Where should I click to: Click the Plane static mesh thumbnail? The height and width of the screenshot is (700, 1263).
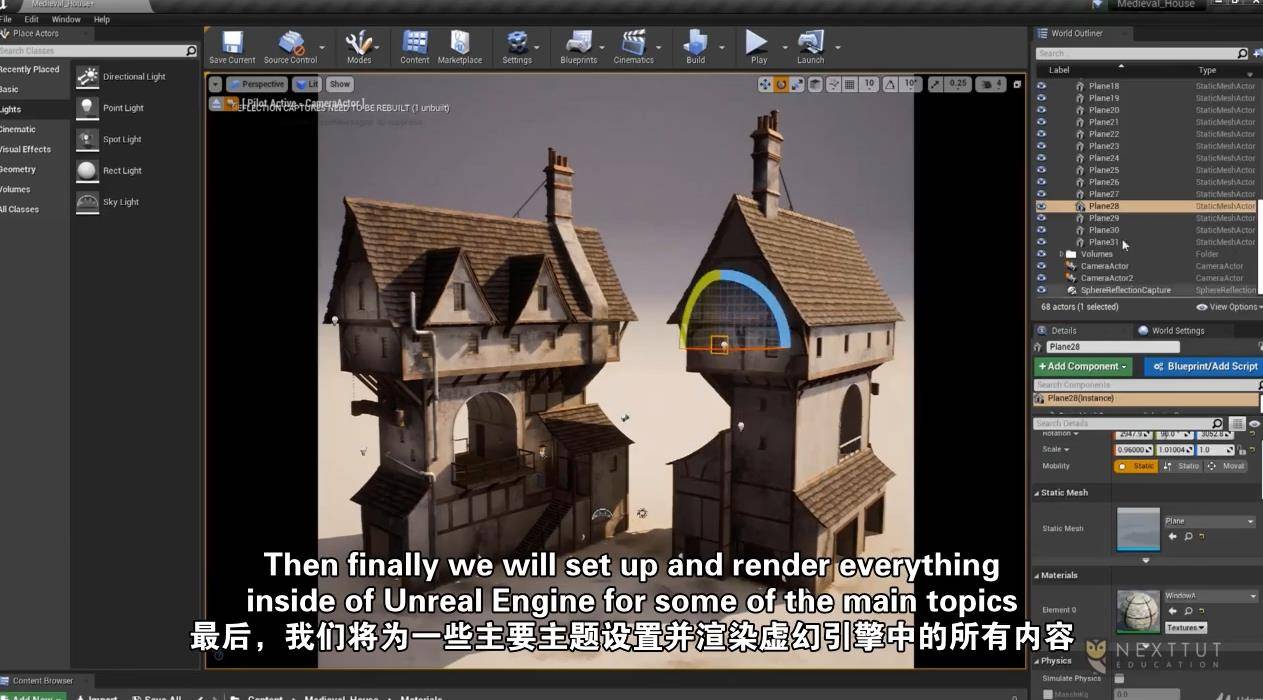click(x=1138, y=529)
